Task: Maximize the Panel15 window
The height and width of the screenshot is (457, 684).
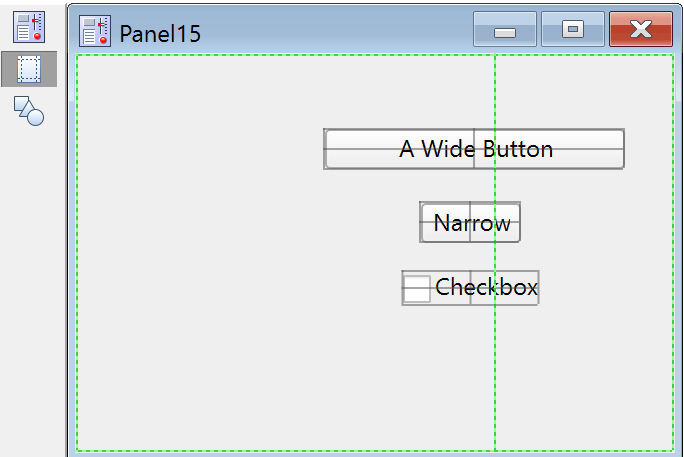Action: (x=573, y=30)
